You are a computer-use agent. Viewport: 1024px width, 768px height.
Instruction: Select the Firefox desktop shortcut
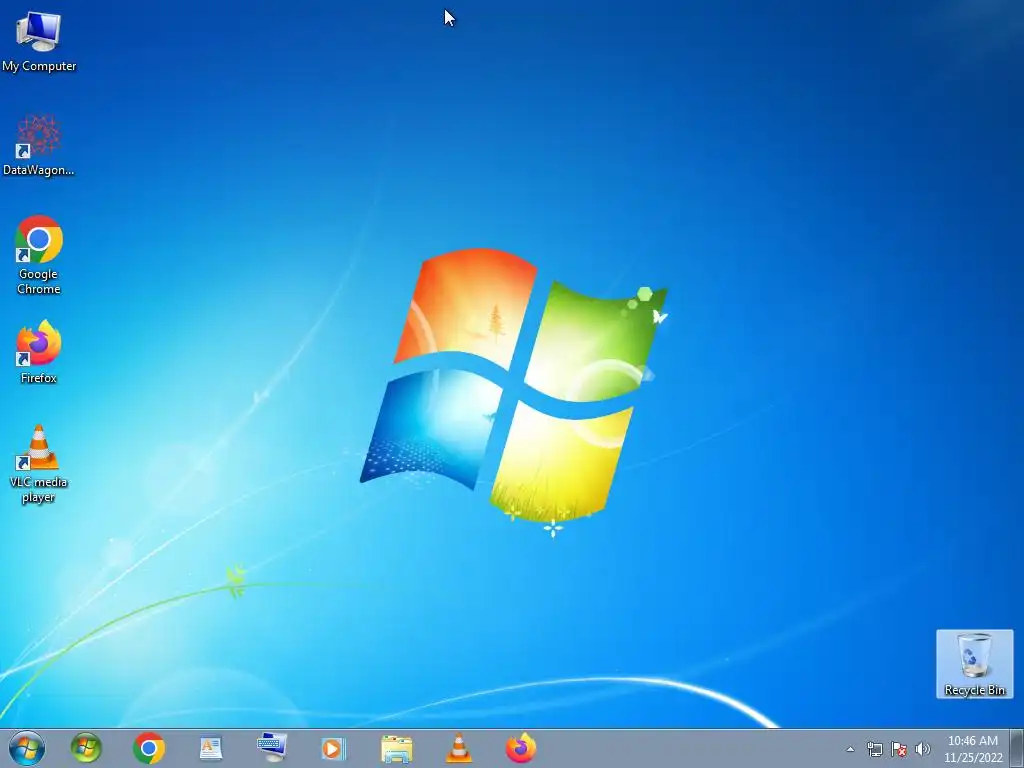tap(39, 352)
